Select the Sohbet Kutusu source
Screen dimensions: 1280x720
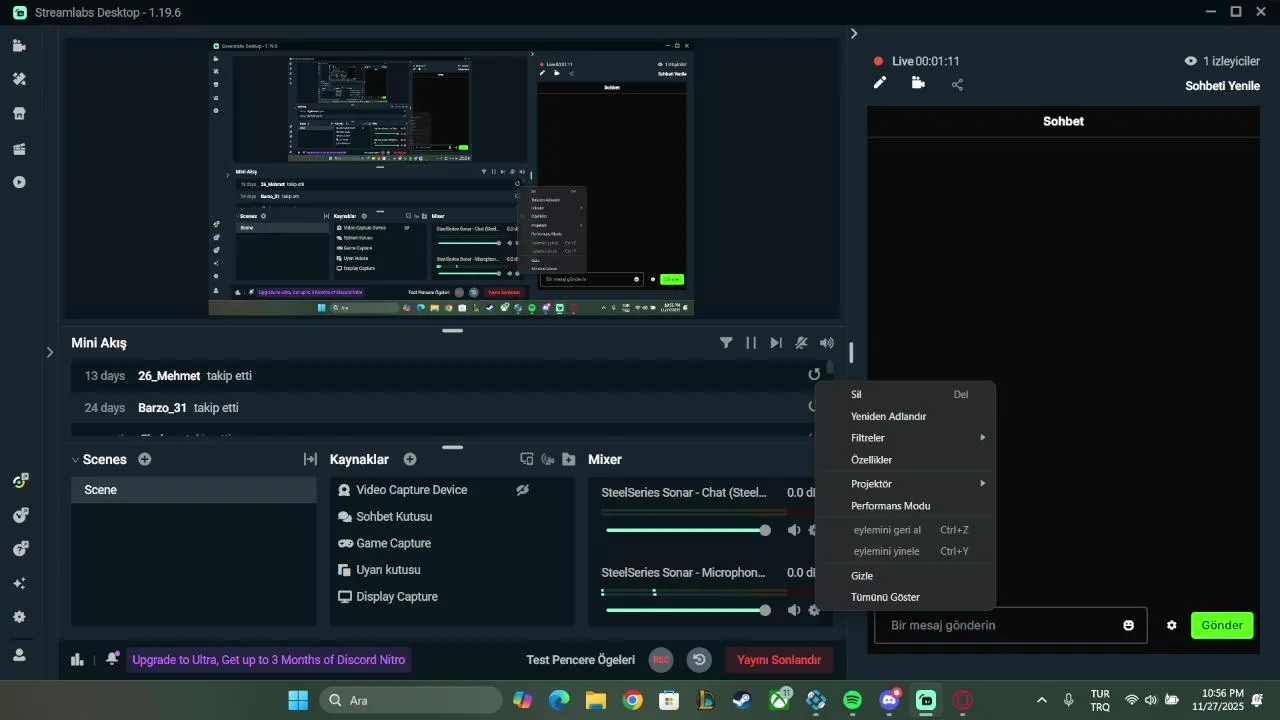(x=395, y=517)
